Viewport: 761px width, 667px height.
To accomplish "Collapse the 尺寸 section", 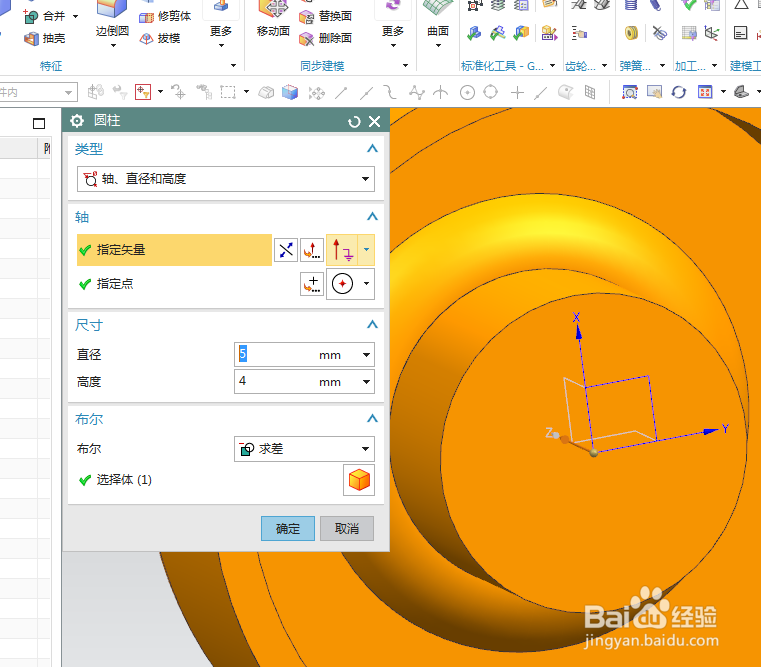I will (372, 324).
